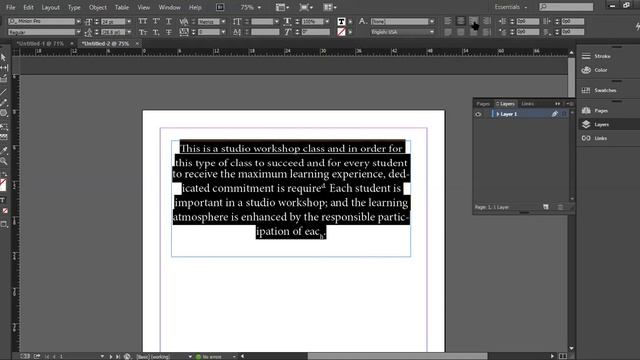
Task: Open the font style Regular dropdown
Action: (78, 32)
